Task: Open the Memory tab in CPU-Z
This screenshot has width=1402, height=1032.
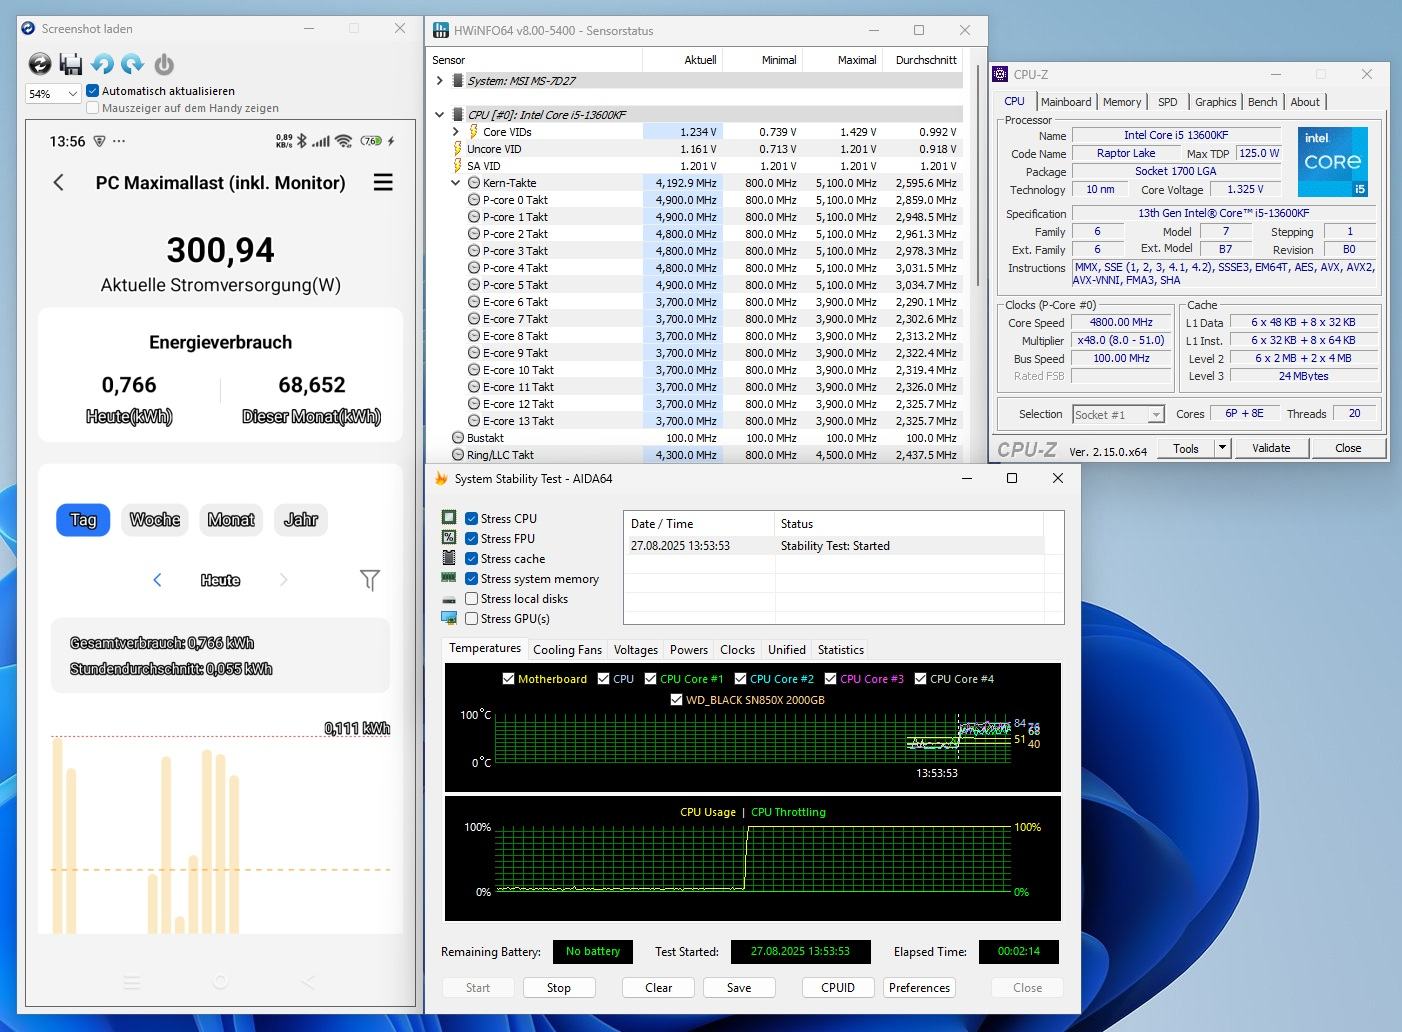Action: [1121, 102]
